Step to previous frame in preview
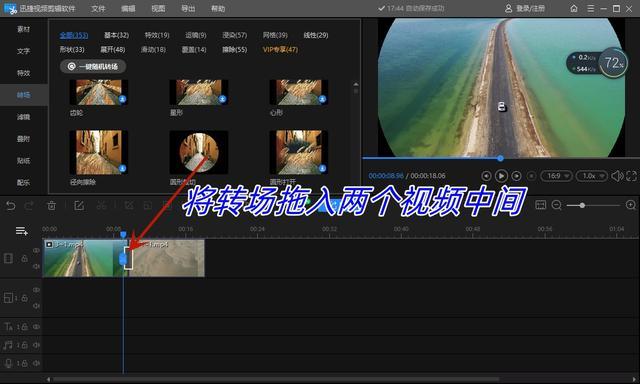640x384 pixels. coord(486,176)
